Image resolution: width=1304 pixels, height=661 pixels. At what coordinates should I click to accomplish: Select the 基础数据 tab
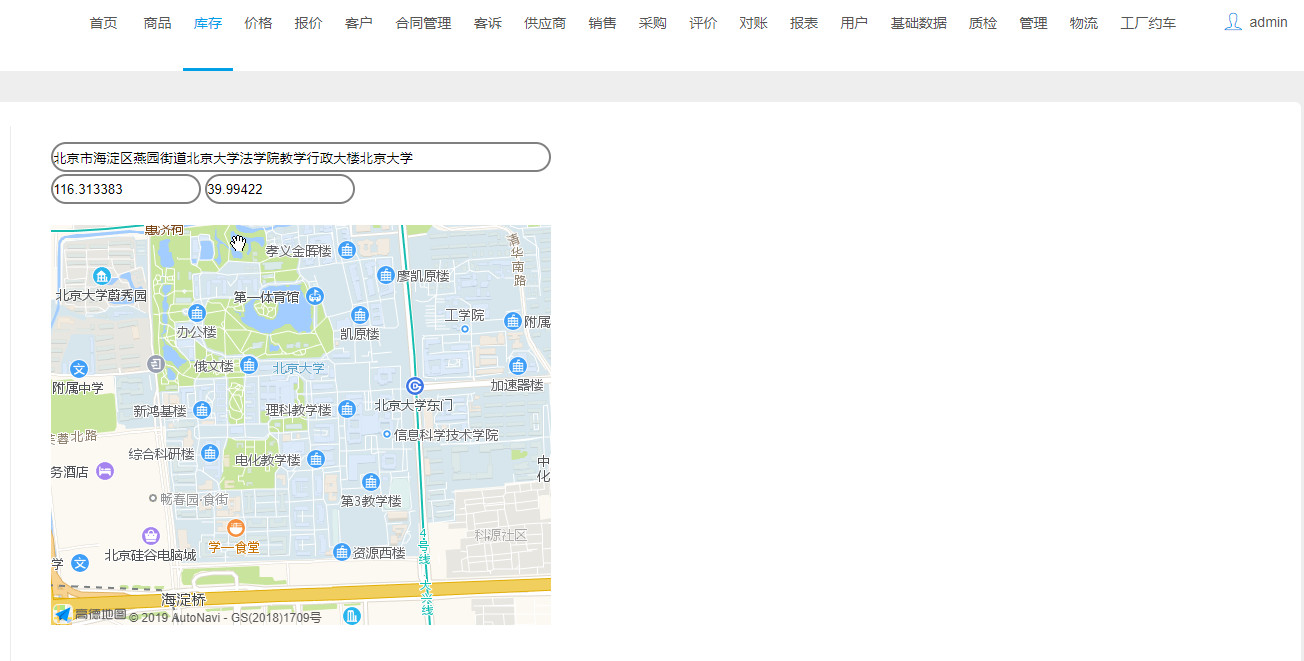918,22
